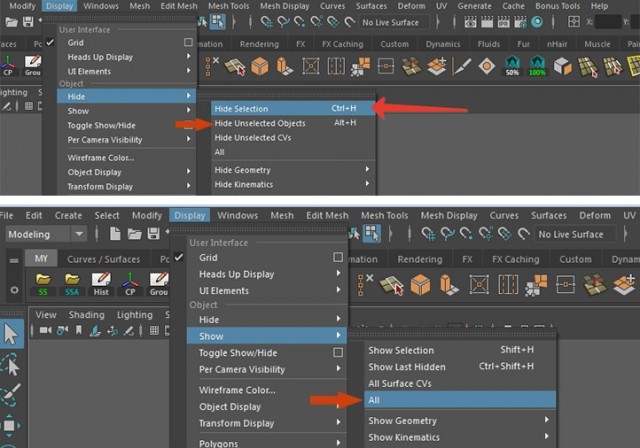Choose All under the Show submenu
Viewport: 640px width, 448px height.
tap(460, 400)
